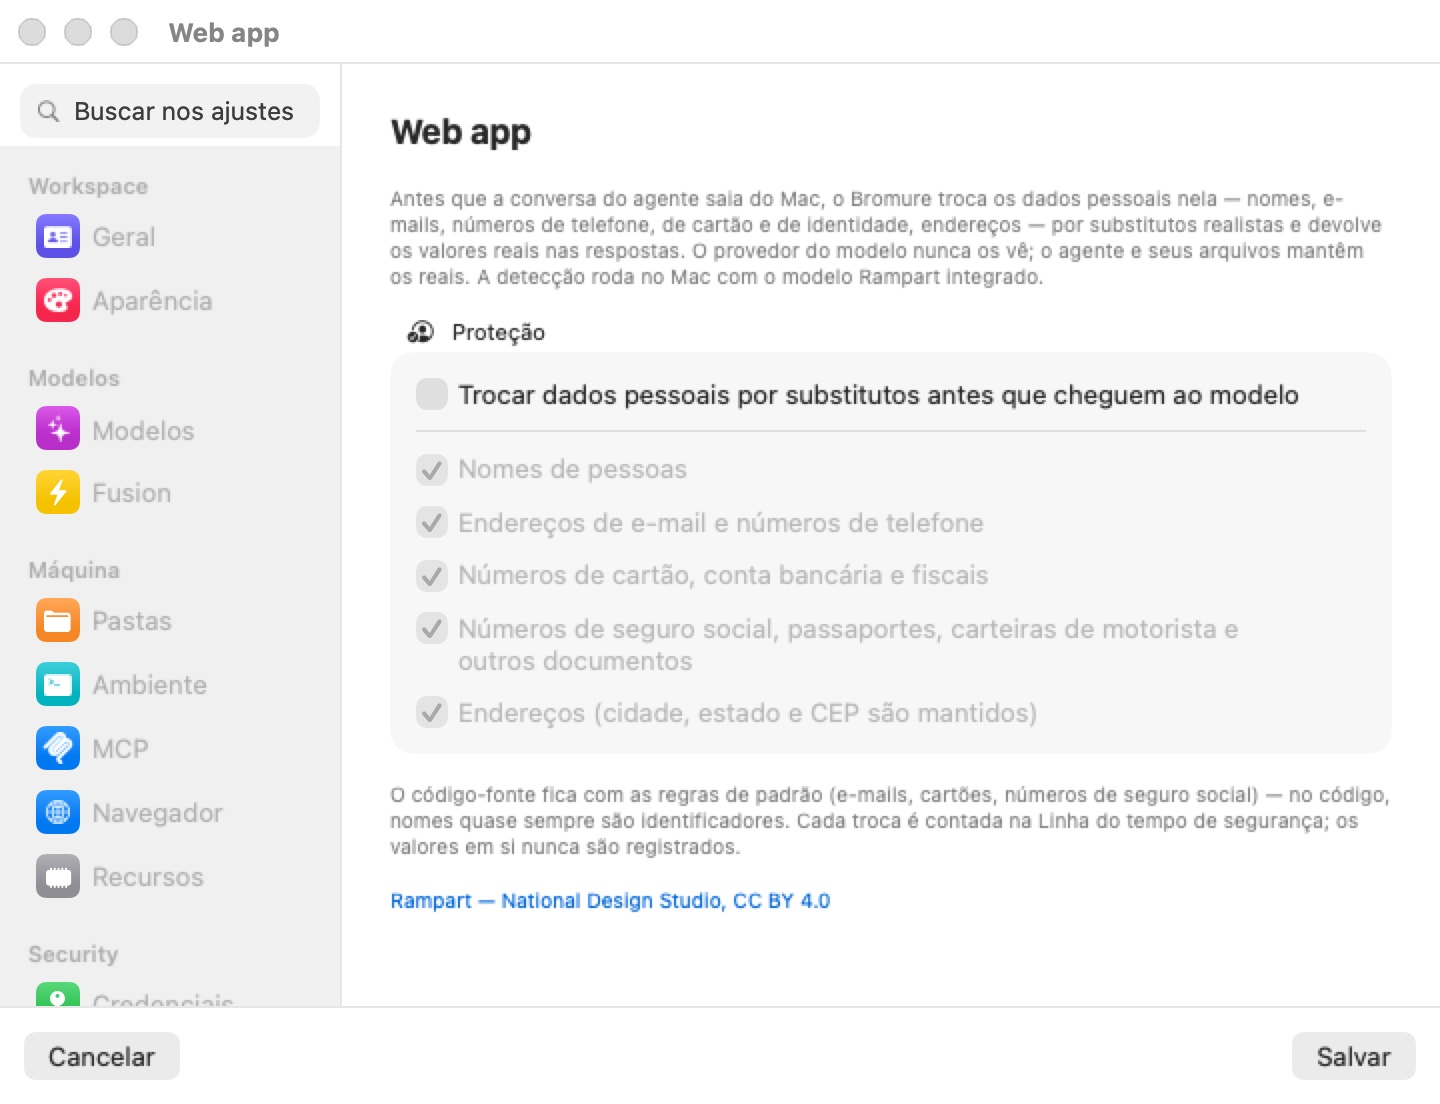Viewport: 1440px width, 1104px height.
Task: Focus the Buscar nos ajustes search field
Action: coord(170,111)
